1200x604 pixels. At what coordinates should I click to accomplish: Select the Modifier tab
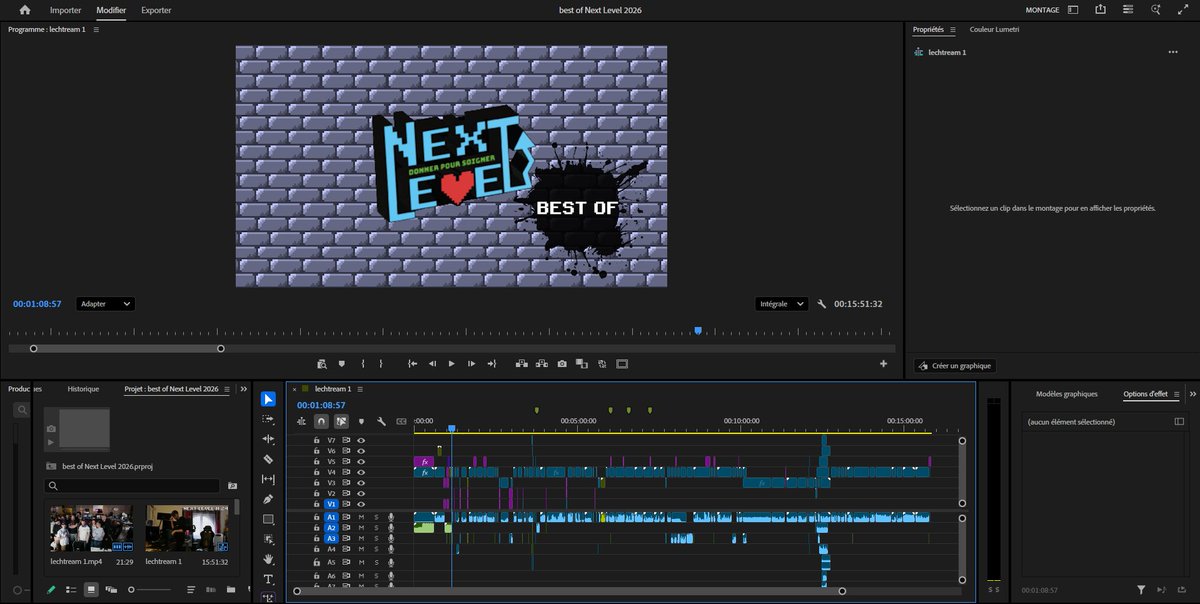tap(111, 10)
